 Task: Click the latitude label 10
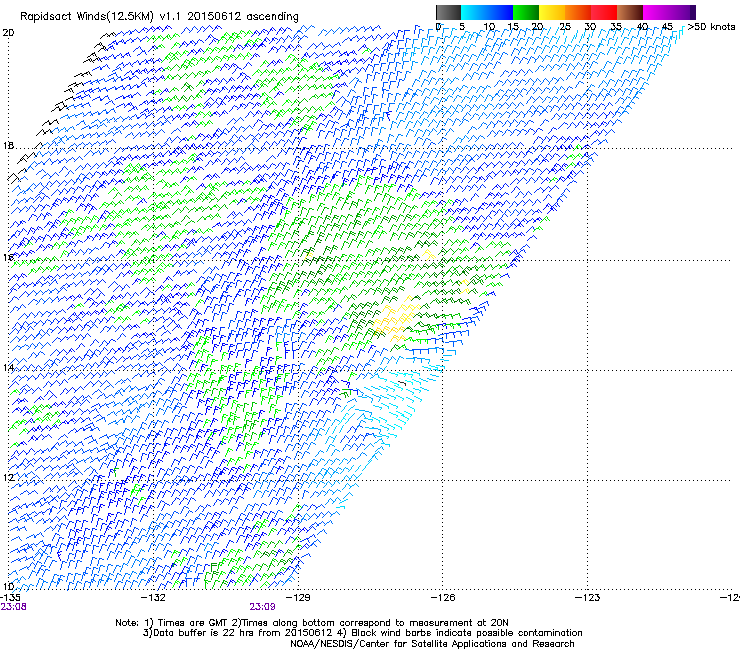pos(8,587)
